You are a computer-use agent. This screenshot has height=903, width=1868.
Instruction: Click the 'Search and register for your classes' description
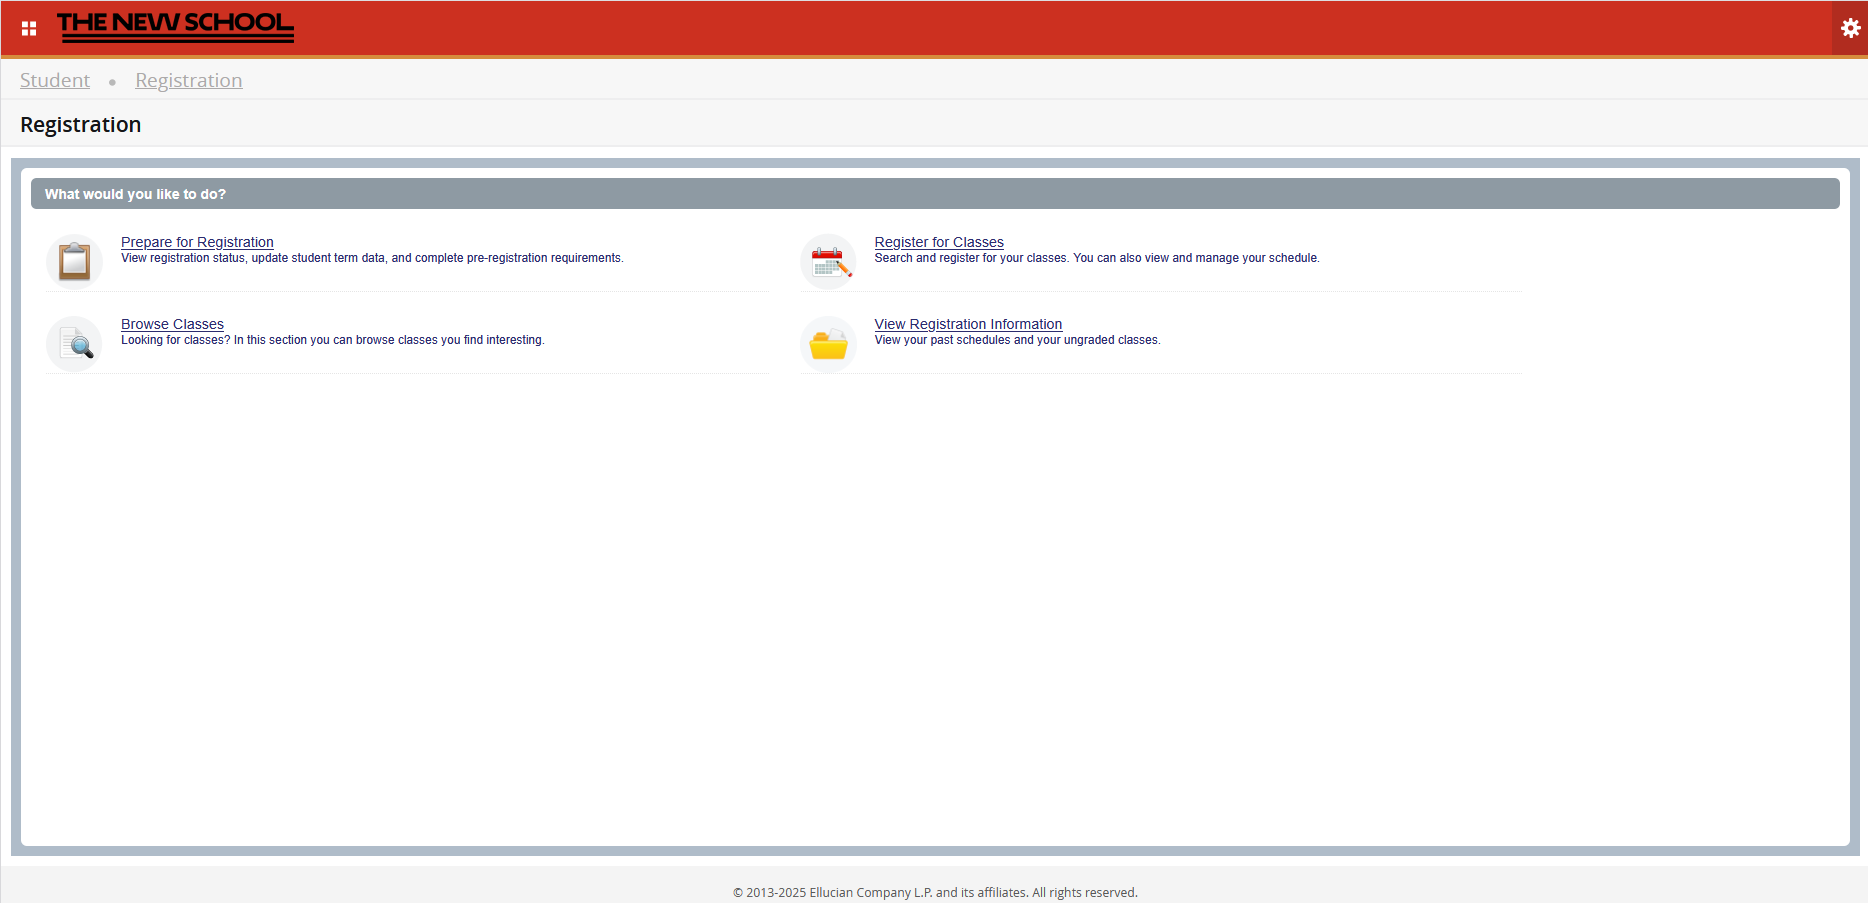coord(1096,258)
